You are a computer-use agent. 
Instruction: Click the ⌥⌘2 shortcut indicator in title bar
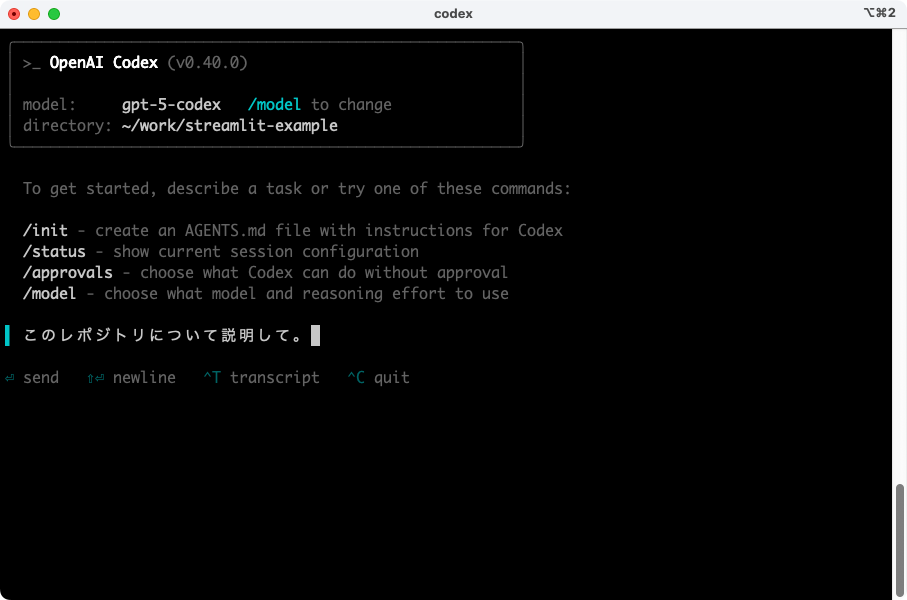tap(879, 13)
